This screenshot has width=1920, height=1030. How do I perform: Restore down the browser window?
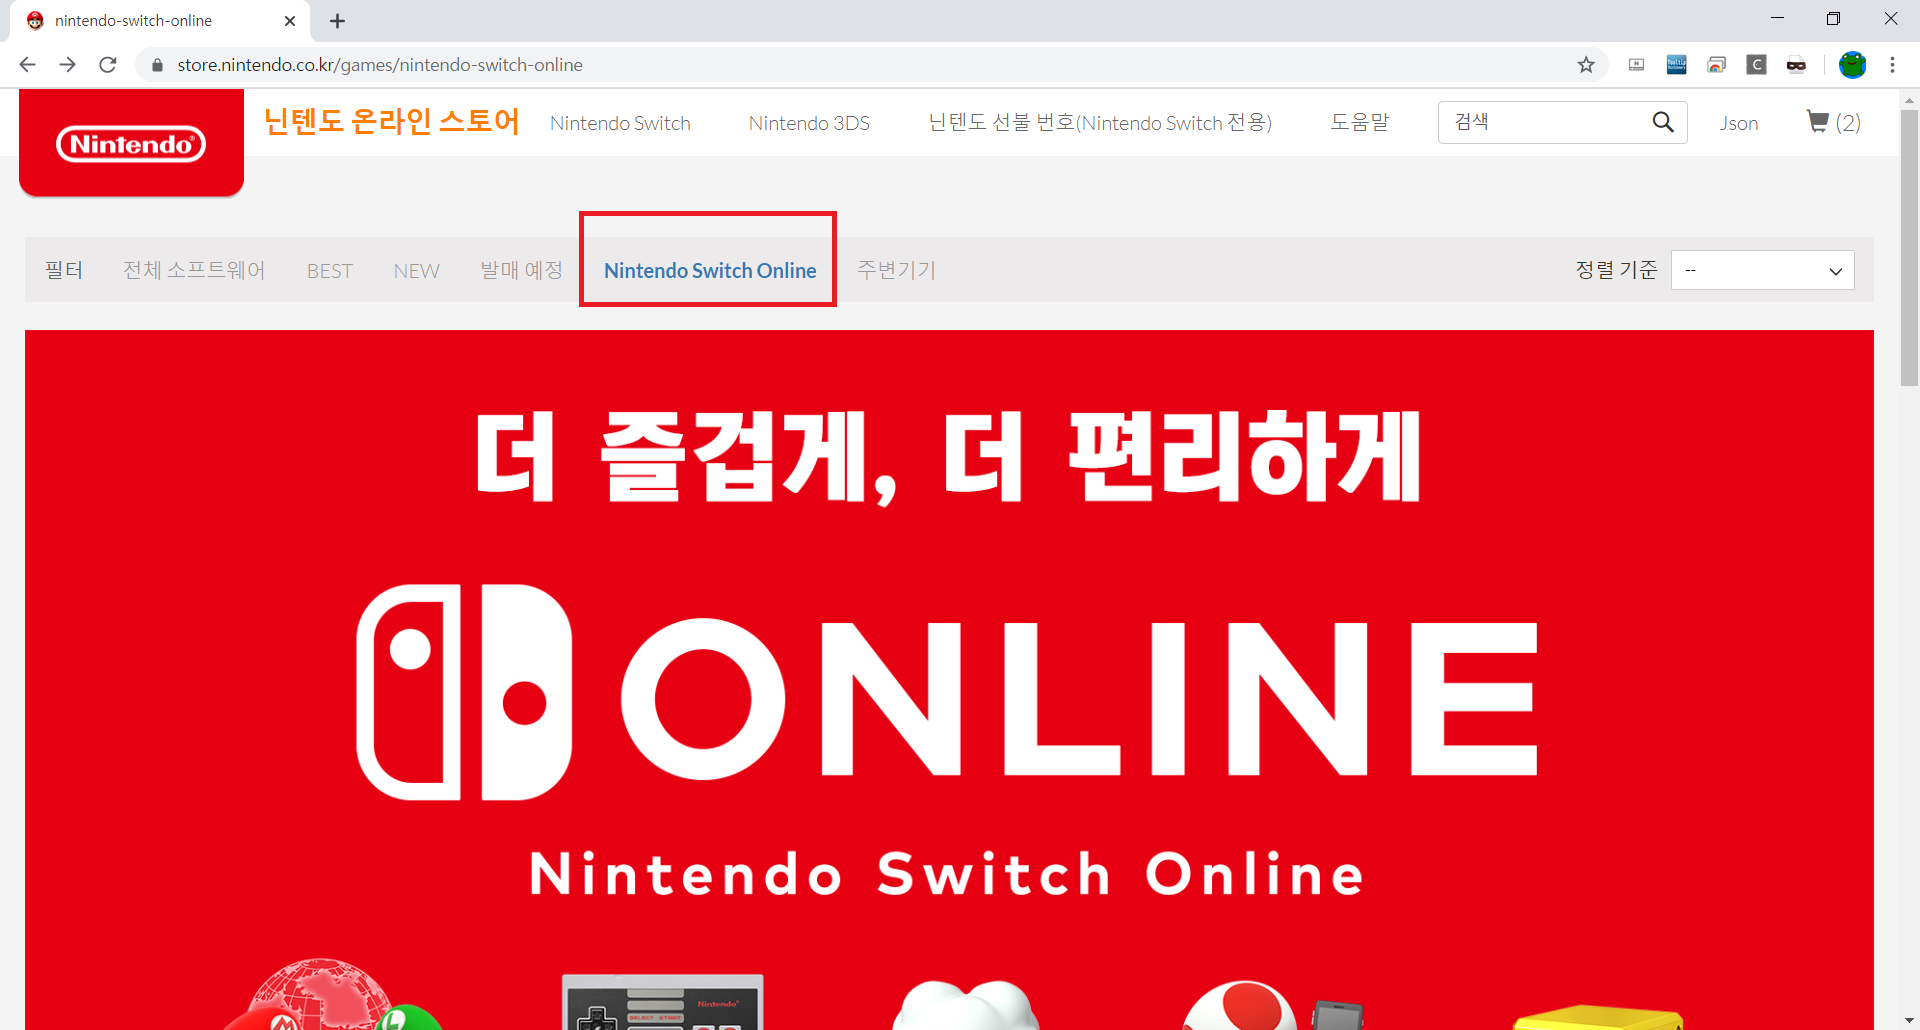click(1833, 19)
